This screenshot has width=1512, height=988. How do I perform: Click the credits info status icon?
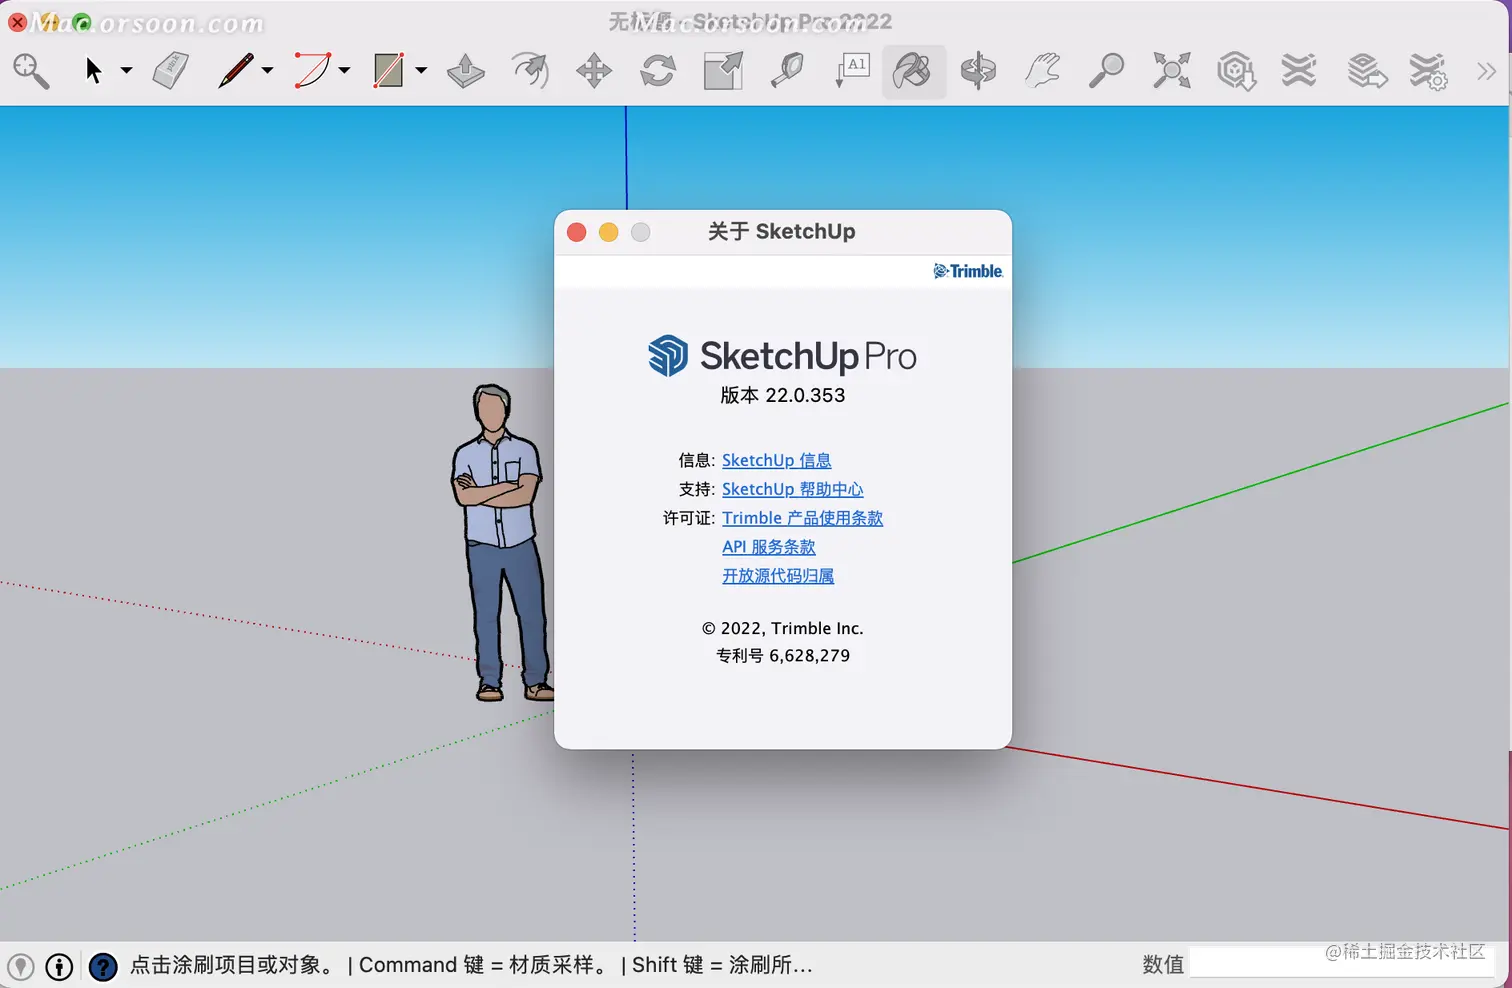tap(60, 967)
